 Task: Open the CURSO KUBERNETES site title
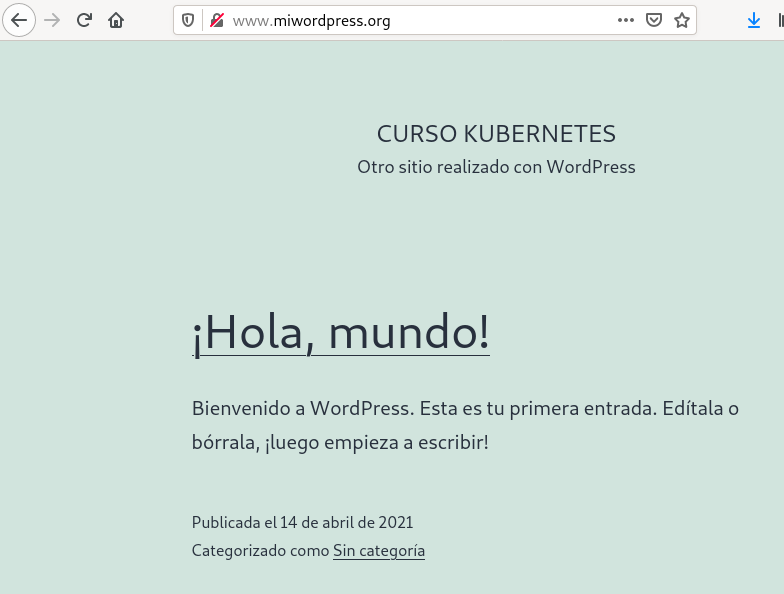pos(496,134)
